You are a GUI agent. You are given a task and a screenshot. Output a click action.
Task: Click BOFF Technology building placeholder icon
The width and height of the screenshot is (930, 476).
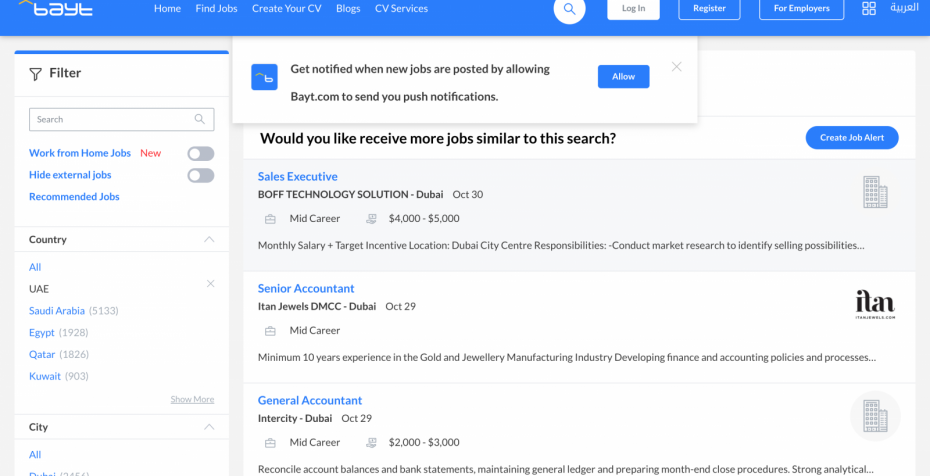click(875, 192)
